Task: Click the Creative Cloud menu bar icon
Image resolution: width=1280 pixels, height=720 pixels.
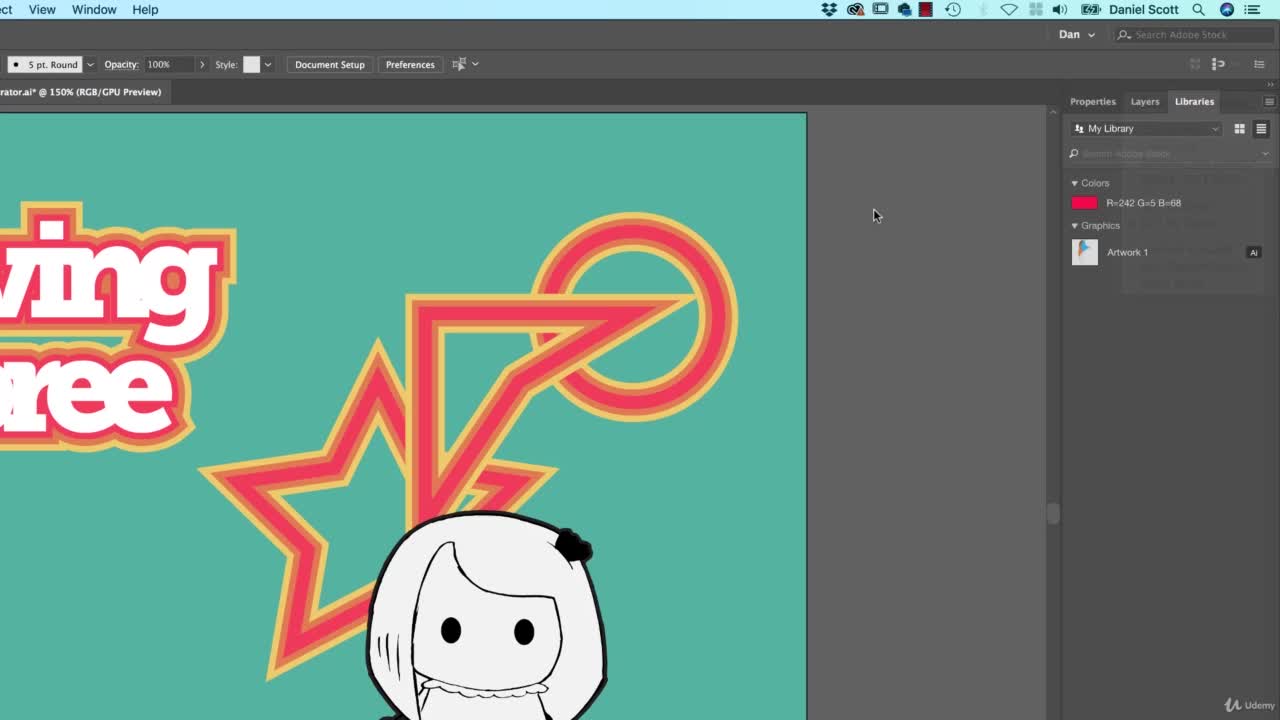Action: coord(855,9)
